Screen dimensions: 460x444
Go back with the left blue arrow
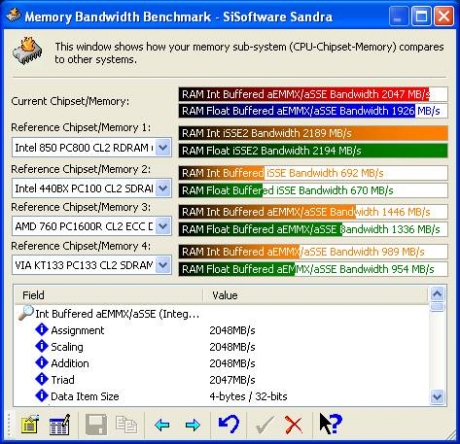[x=162, y=425]
